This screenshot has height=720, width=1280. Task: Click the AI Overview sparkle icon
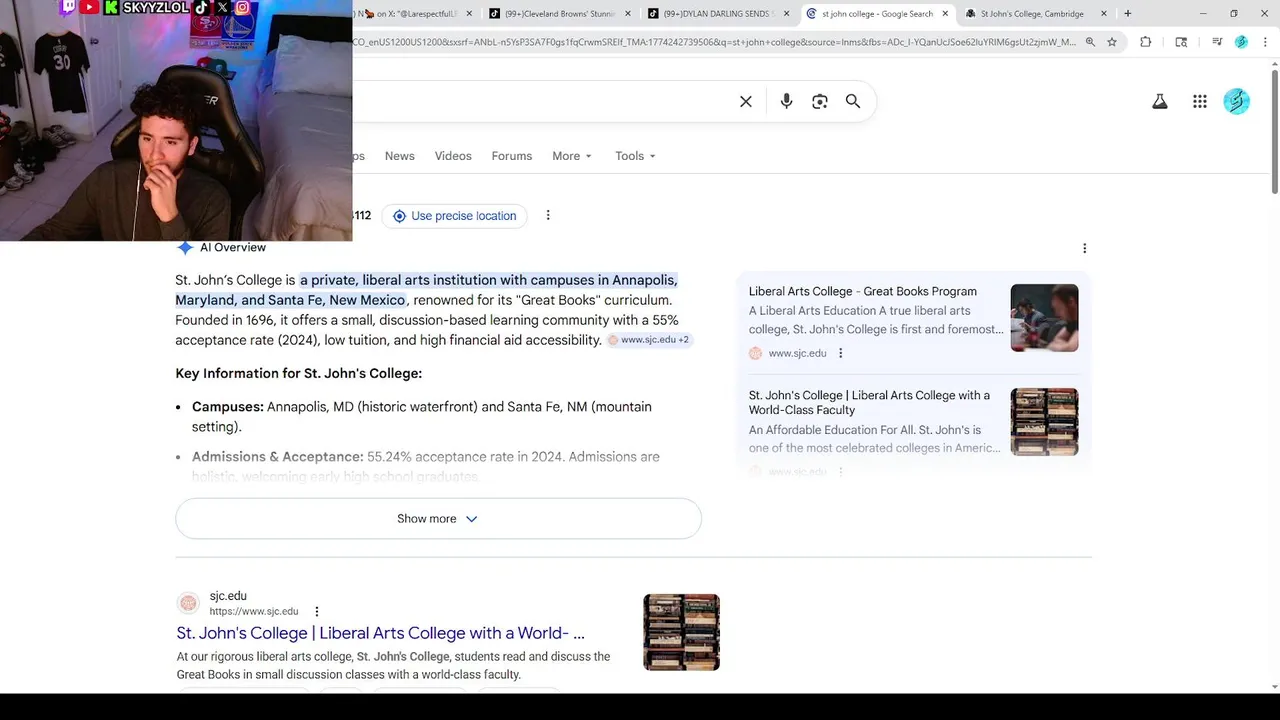point(185,247)
